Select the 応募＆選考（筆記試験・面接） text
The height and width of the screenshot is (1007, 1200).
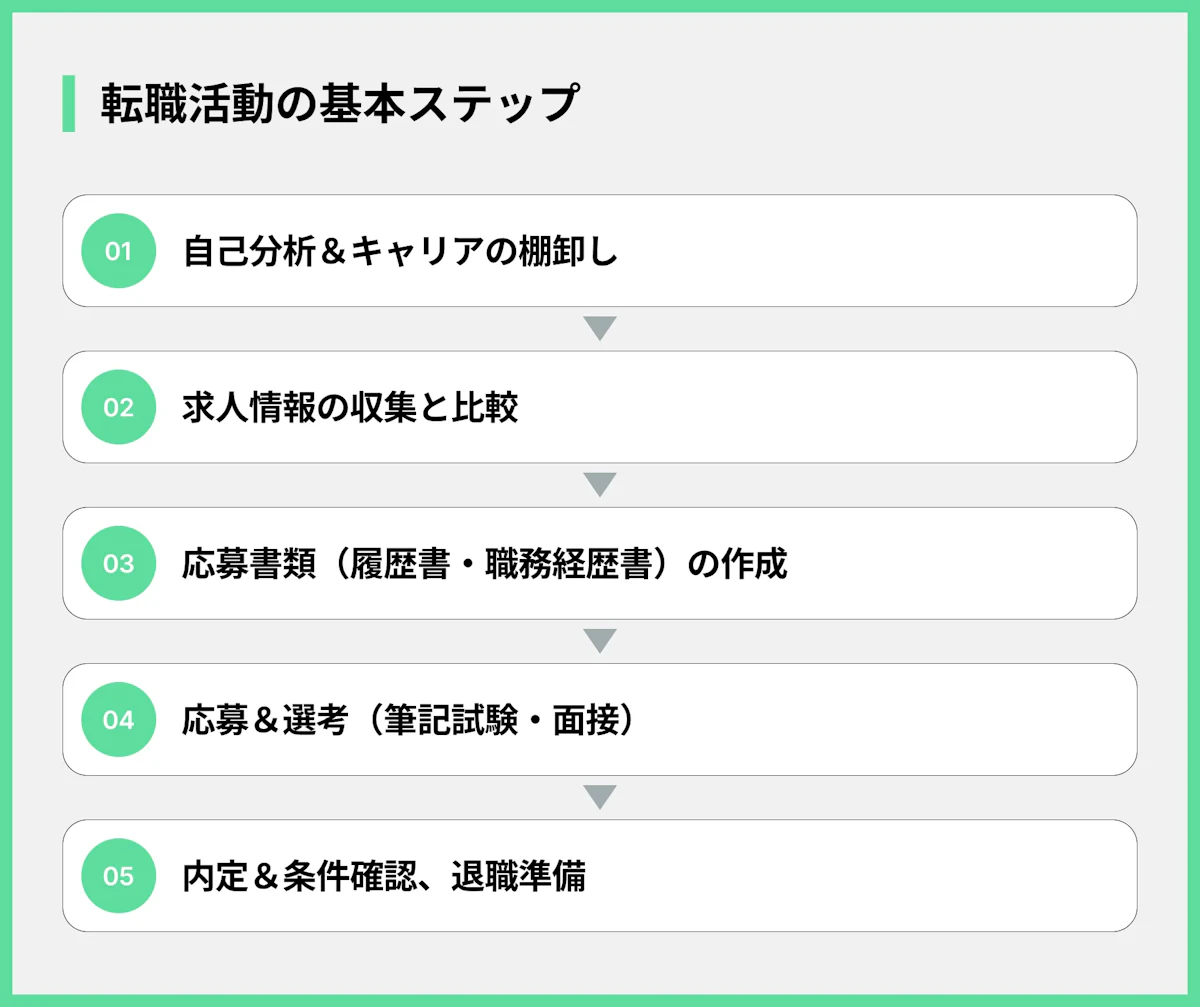point(409,720)
